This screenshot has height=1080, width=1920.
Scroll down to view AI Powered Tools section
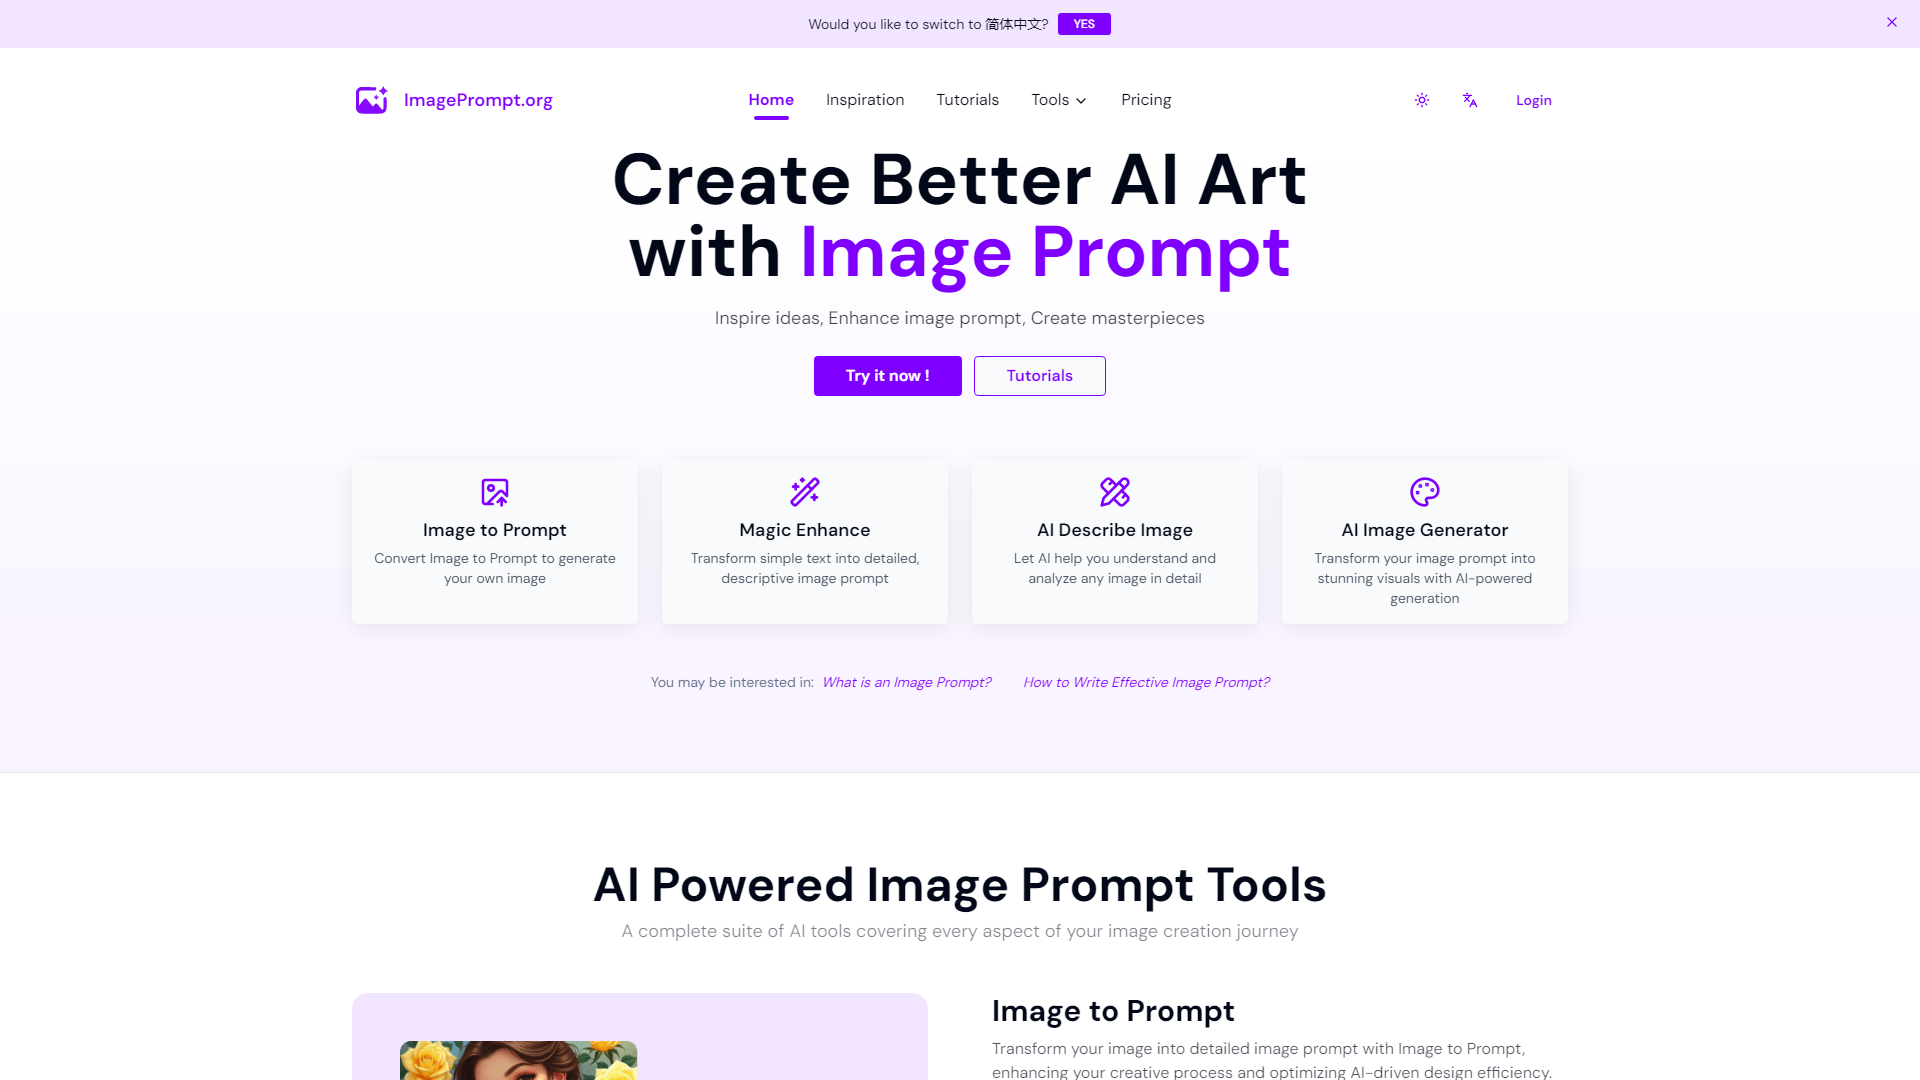[960, 884]
